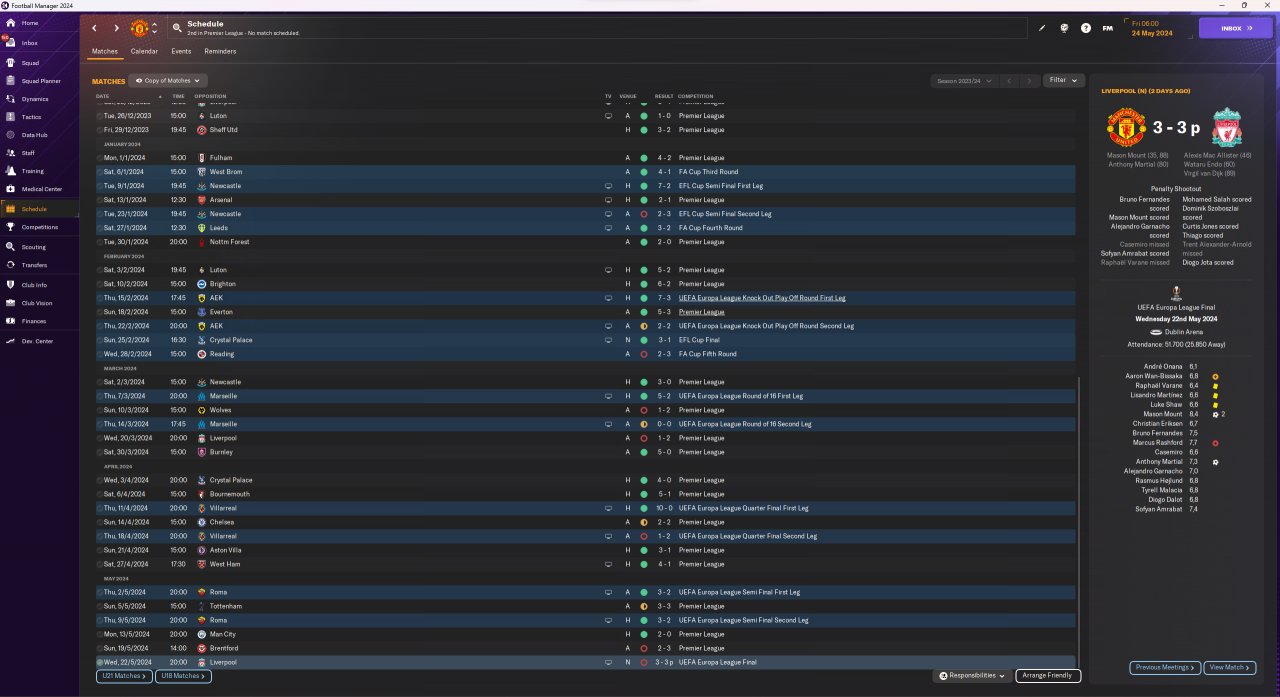Image resolution: width=1280 pixels, height=697 pixels.
Task: Click the date 24 May 2024 display
Action: [1152, 33]
